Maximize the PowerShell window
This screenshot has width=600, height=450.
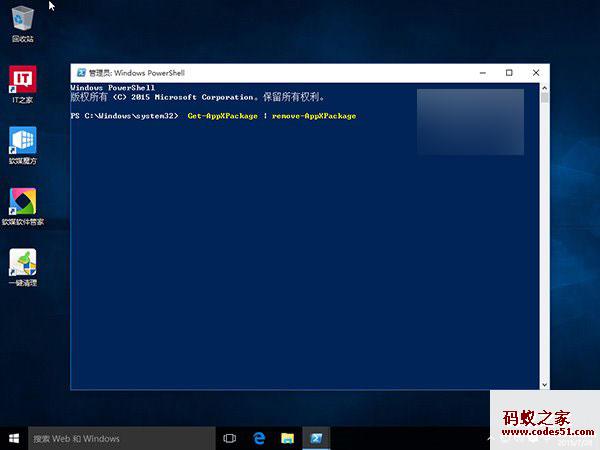coord(509,73)
